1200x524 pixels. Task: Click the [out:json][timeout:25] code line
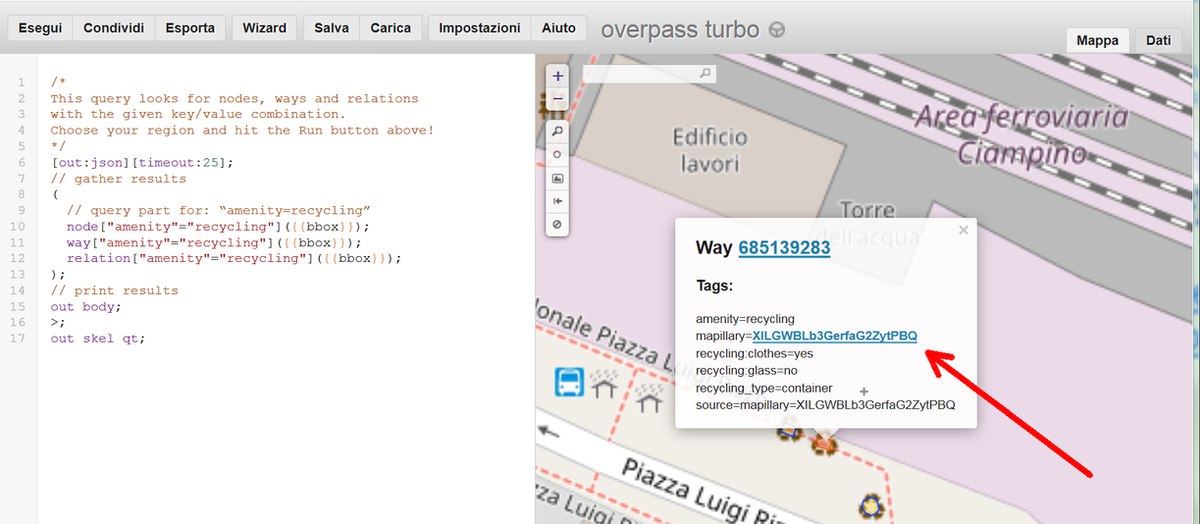(x=141, y=163)
